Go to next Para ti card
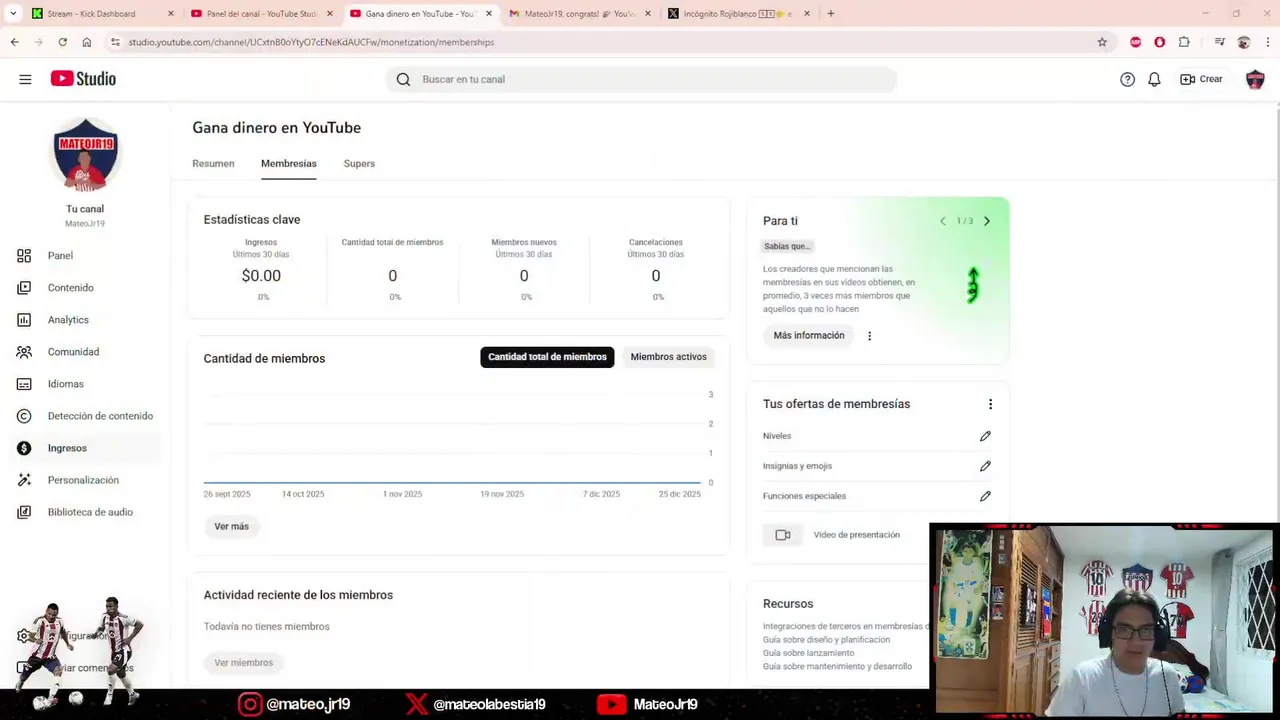The image size is (1280, 720). (986, 221)
